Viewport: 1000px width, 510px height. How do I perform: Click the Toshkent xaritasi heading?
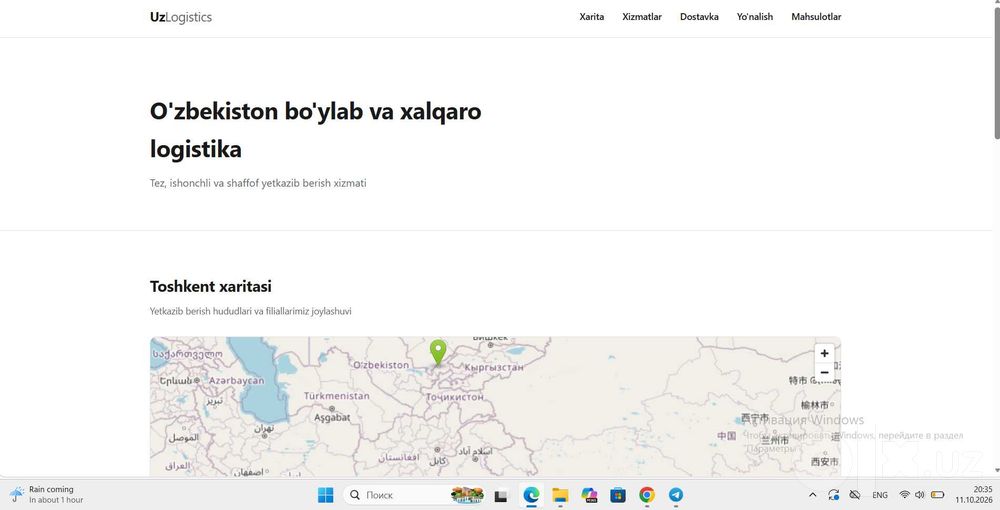[210, 286]
